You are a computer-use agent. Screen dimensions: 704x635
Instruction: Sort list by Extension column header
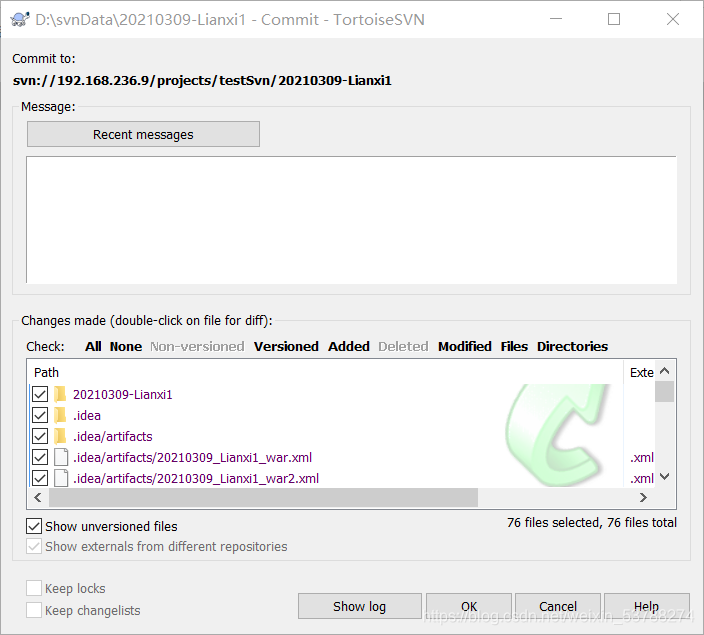coord(641,372)
